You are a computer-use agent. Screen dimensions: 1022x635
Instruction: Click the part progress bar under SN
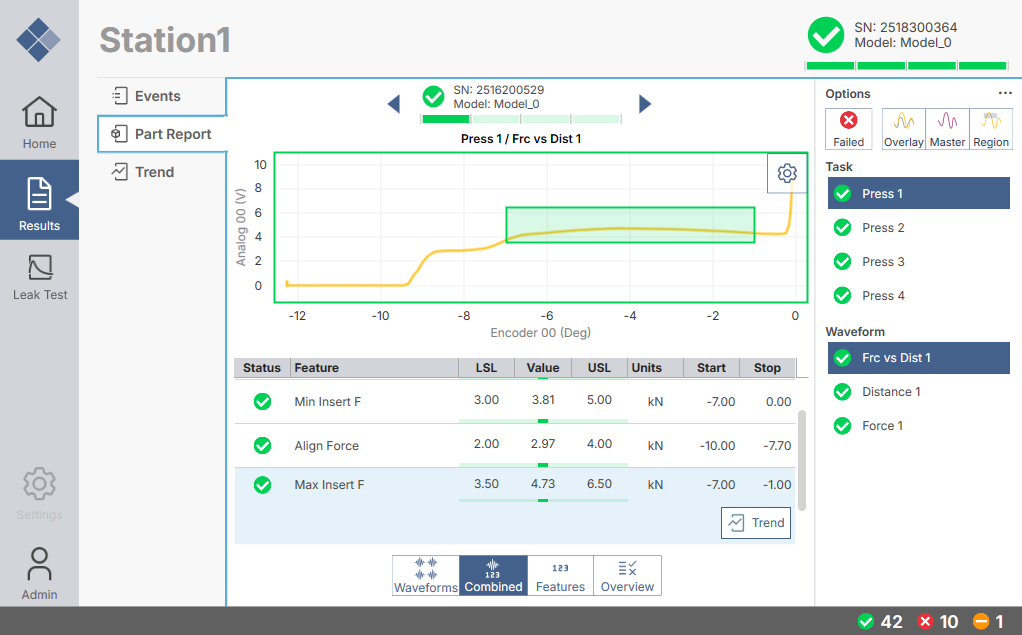(x=521, y=119)
